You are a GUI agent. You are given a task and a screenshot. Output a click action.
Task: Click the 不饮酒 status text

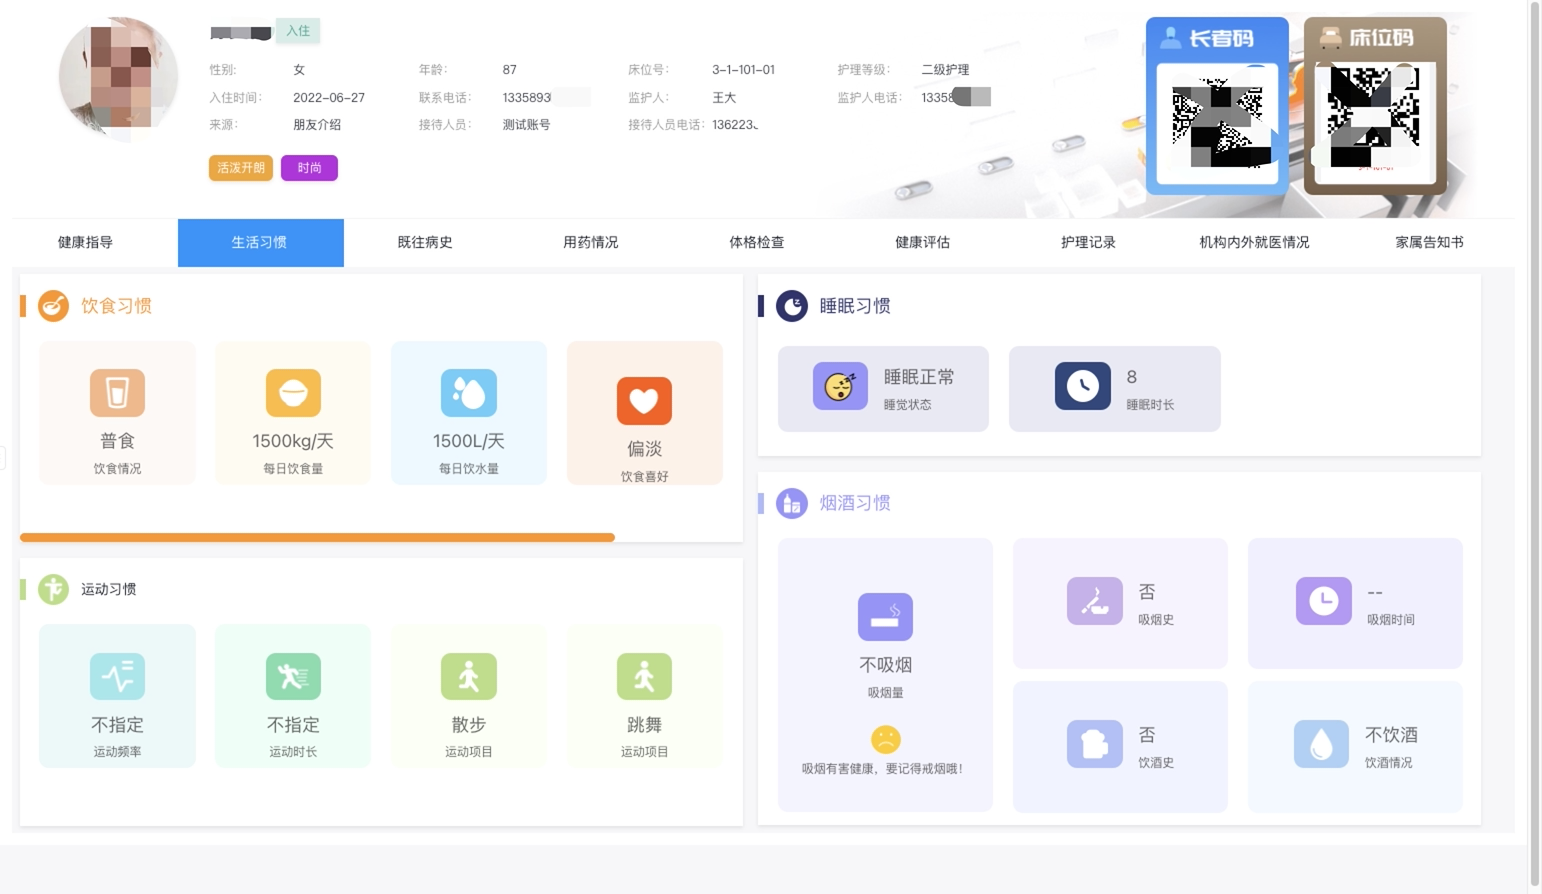1392,734
